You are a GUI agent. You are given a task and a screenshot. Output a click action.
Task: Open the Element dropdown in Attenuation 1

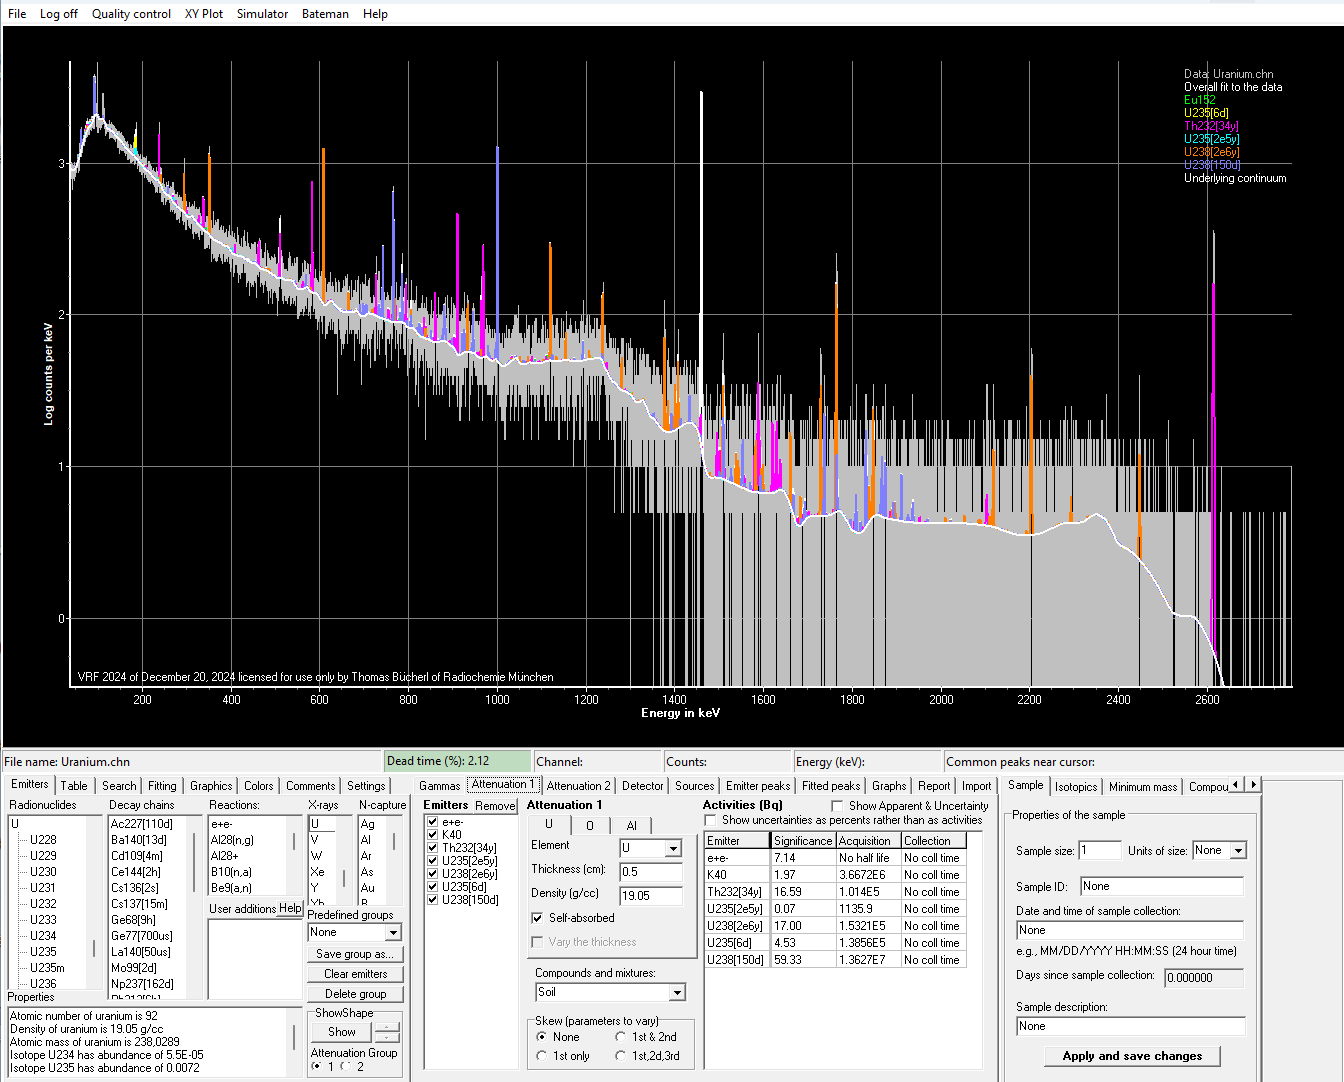673,849
